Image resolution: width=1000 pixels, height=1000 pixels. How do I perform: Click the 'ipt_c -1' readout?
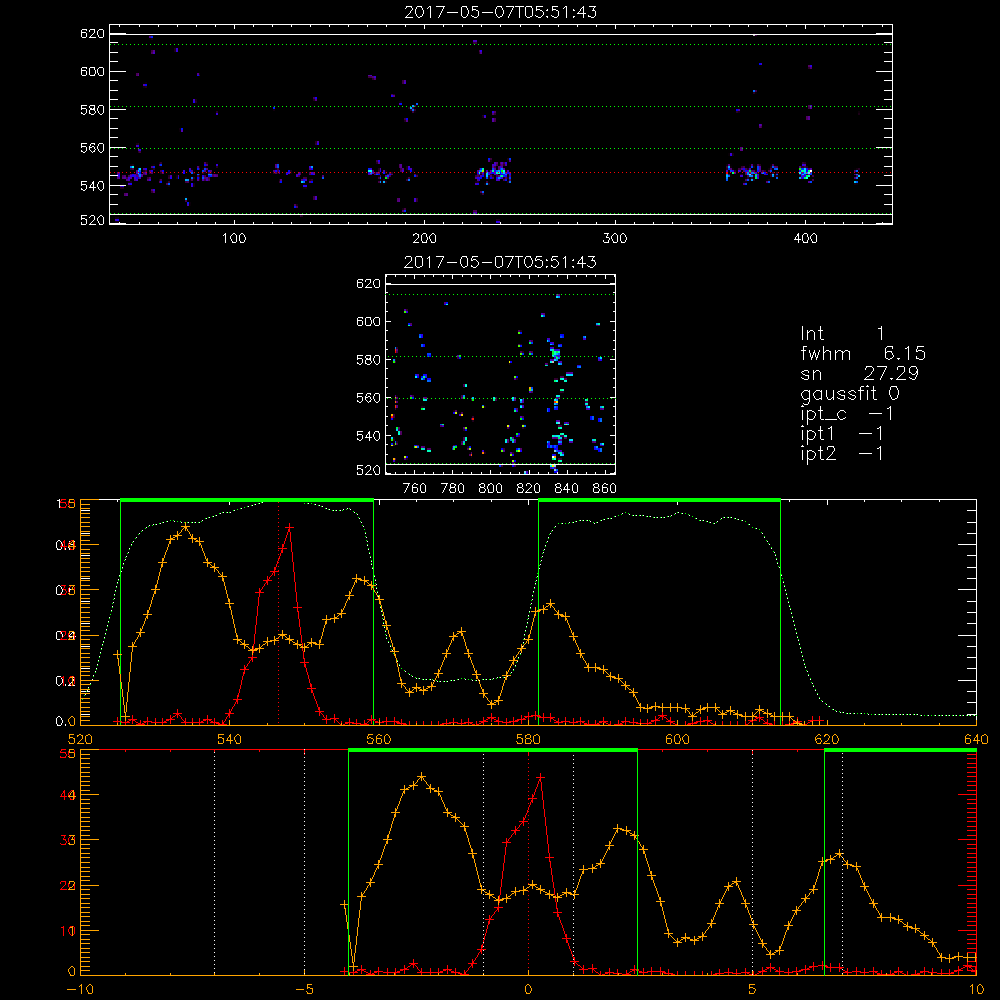pos(847,414)
